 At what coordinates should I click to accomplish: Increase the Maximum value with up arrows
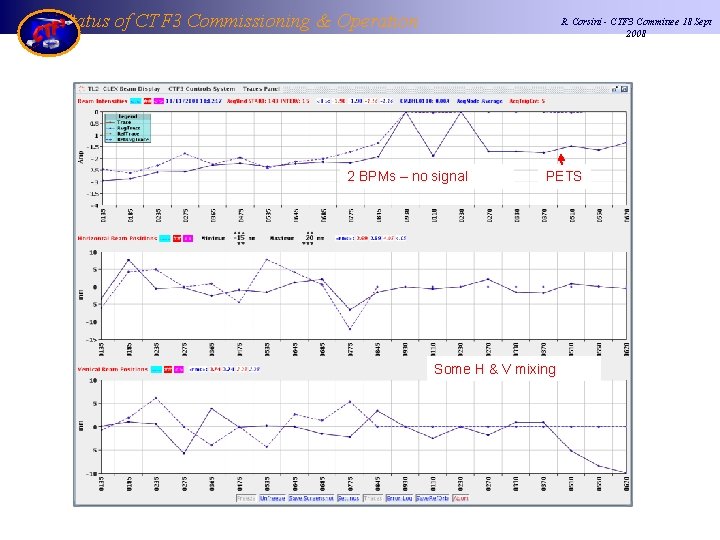(x=309, y=233)
